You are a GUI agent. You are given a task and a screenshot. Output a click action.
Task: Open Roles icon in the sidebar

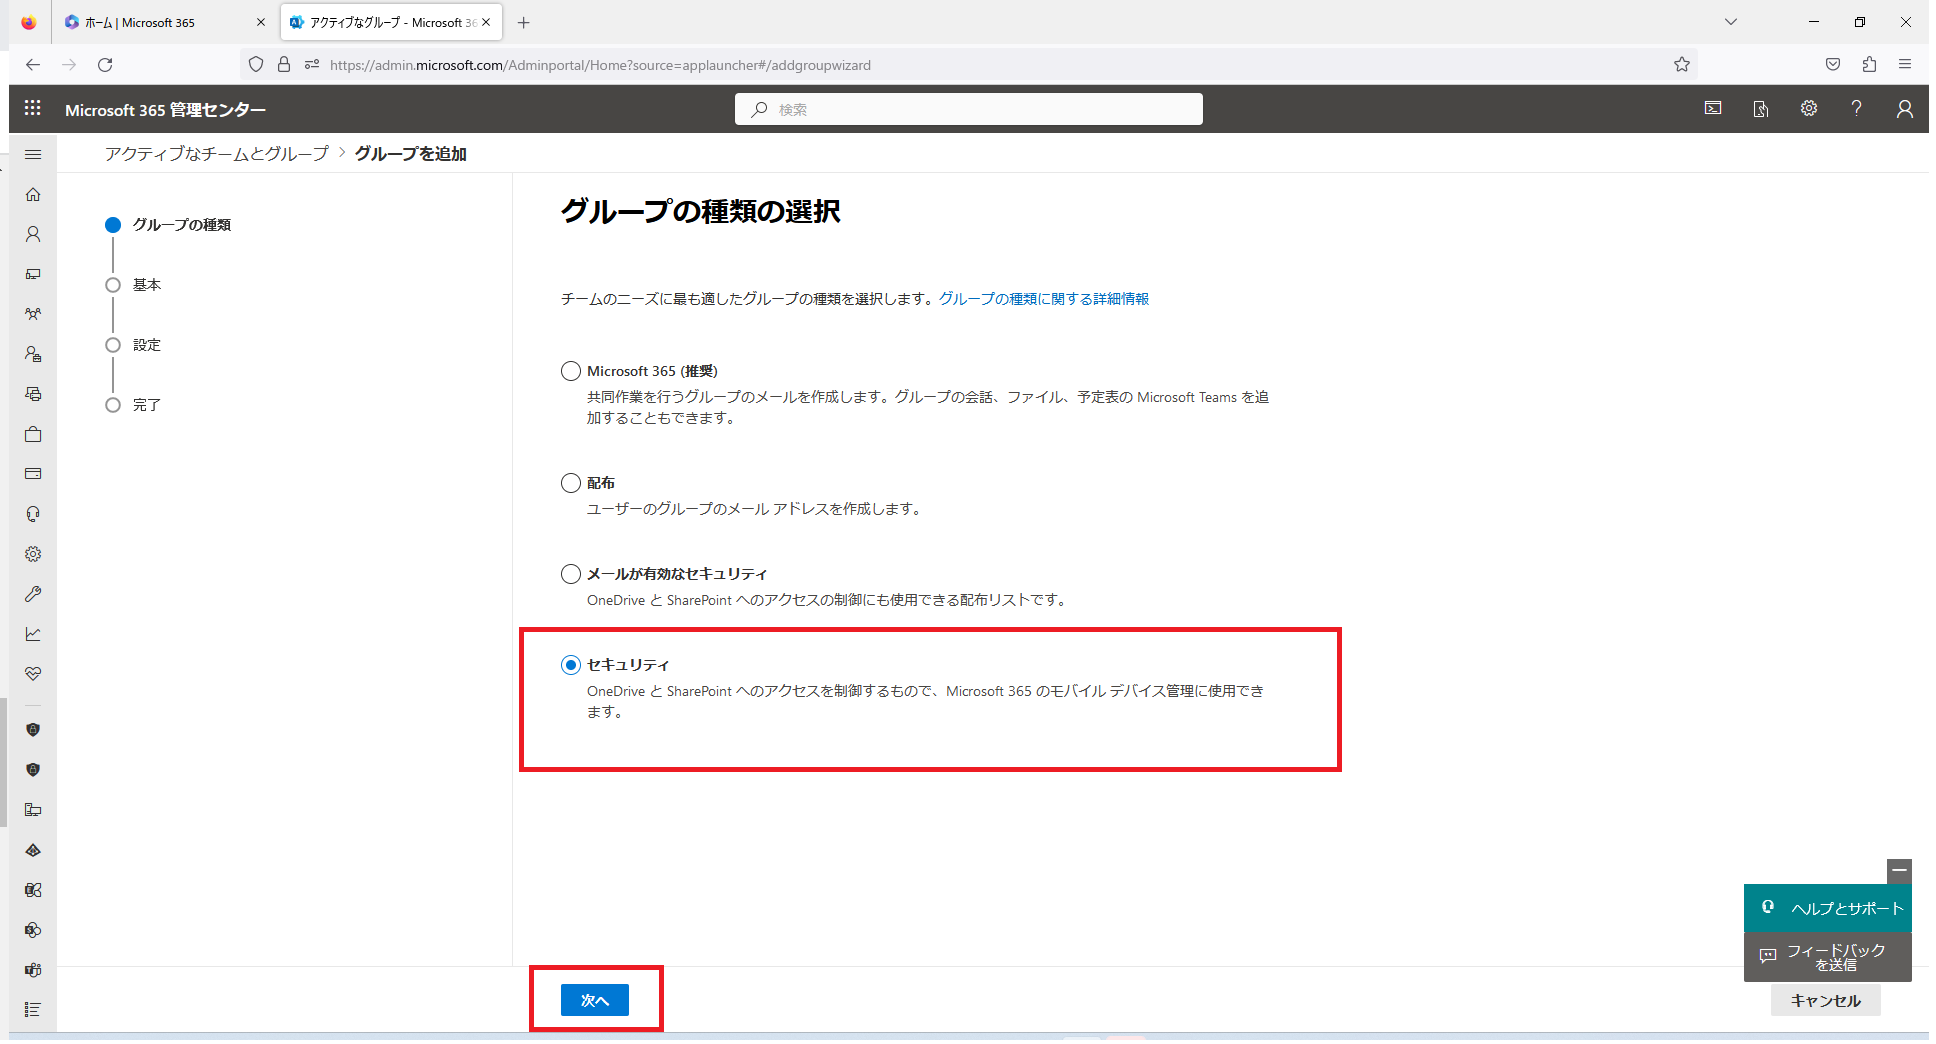pyautogui.click(x=33, y=354)
